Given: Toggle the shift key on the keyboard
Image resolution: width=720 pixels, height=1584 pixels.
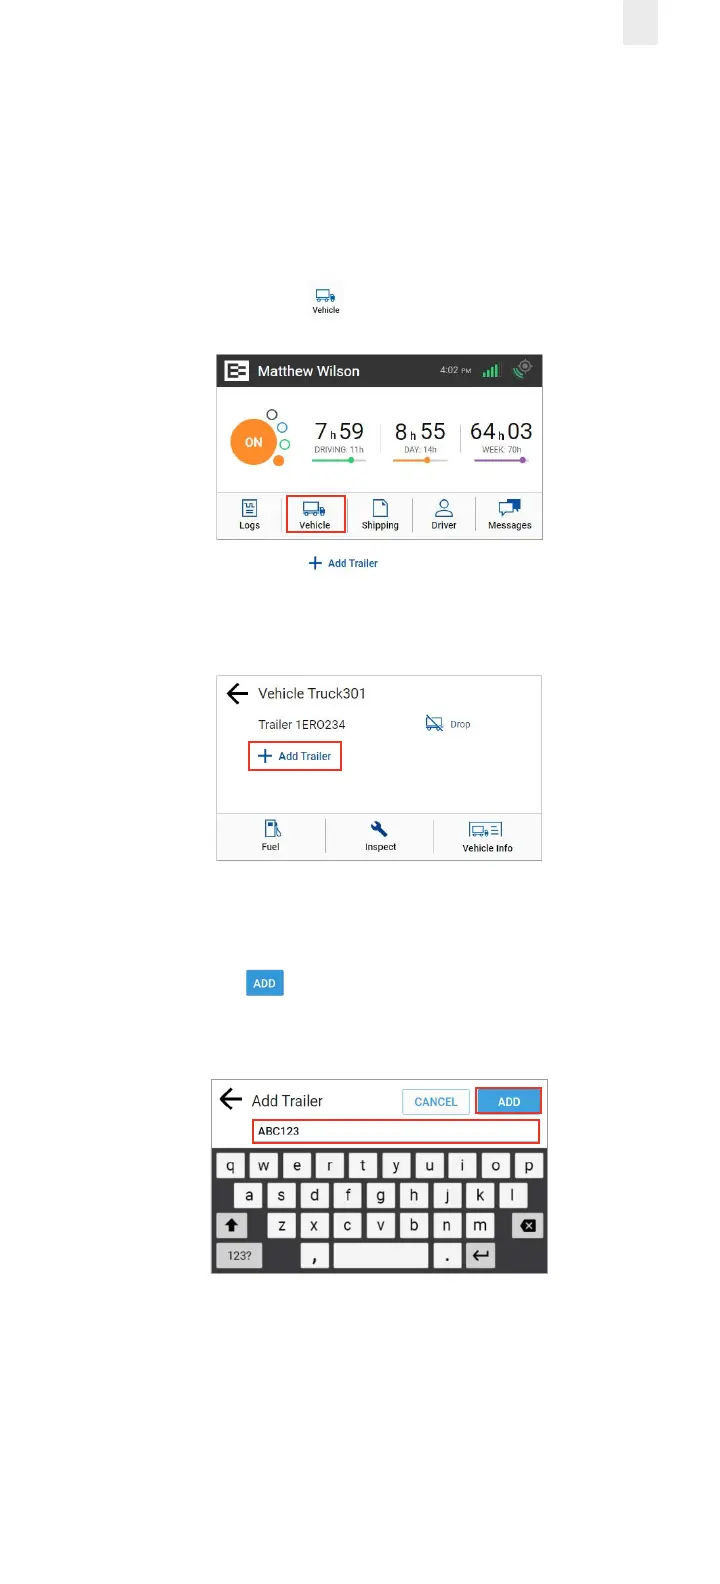Looking at the screenshot, I should [232, 1225].
